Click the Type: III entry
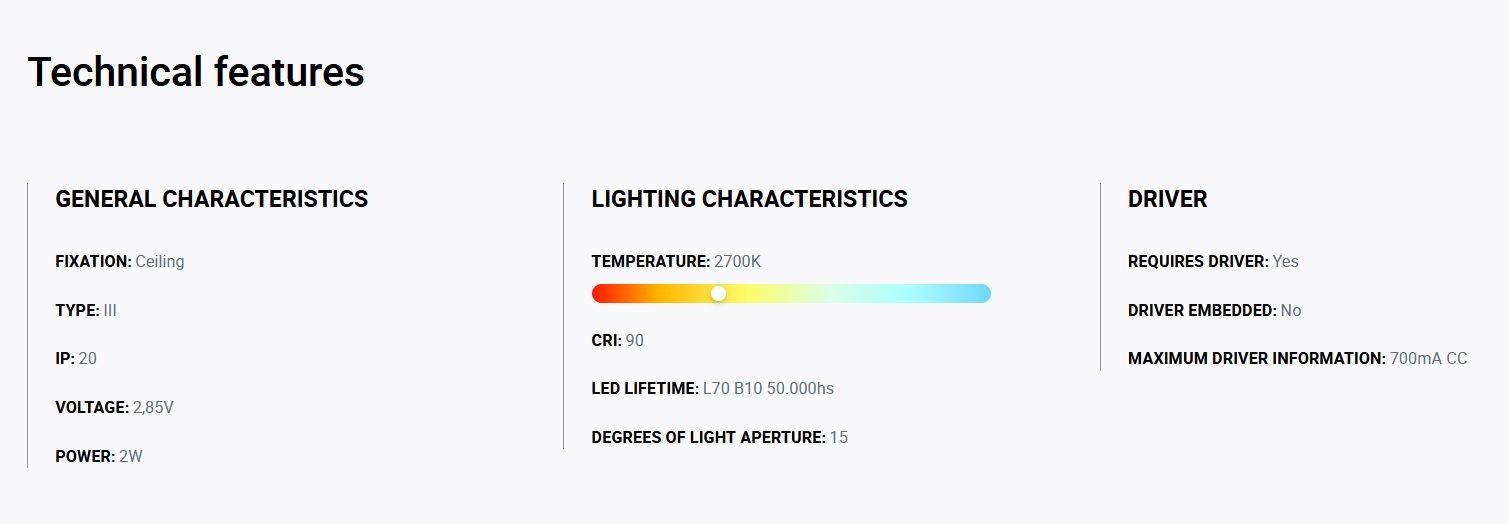 (x=86, y=310)
